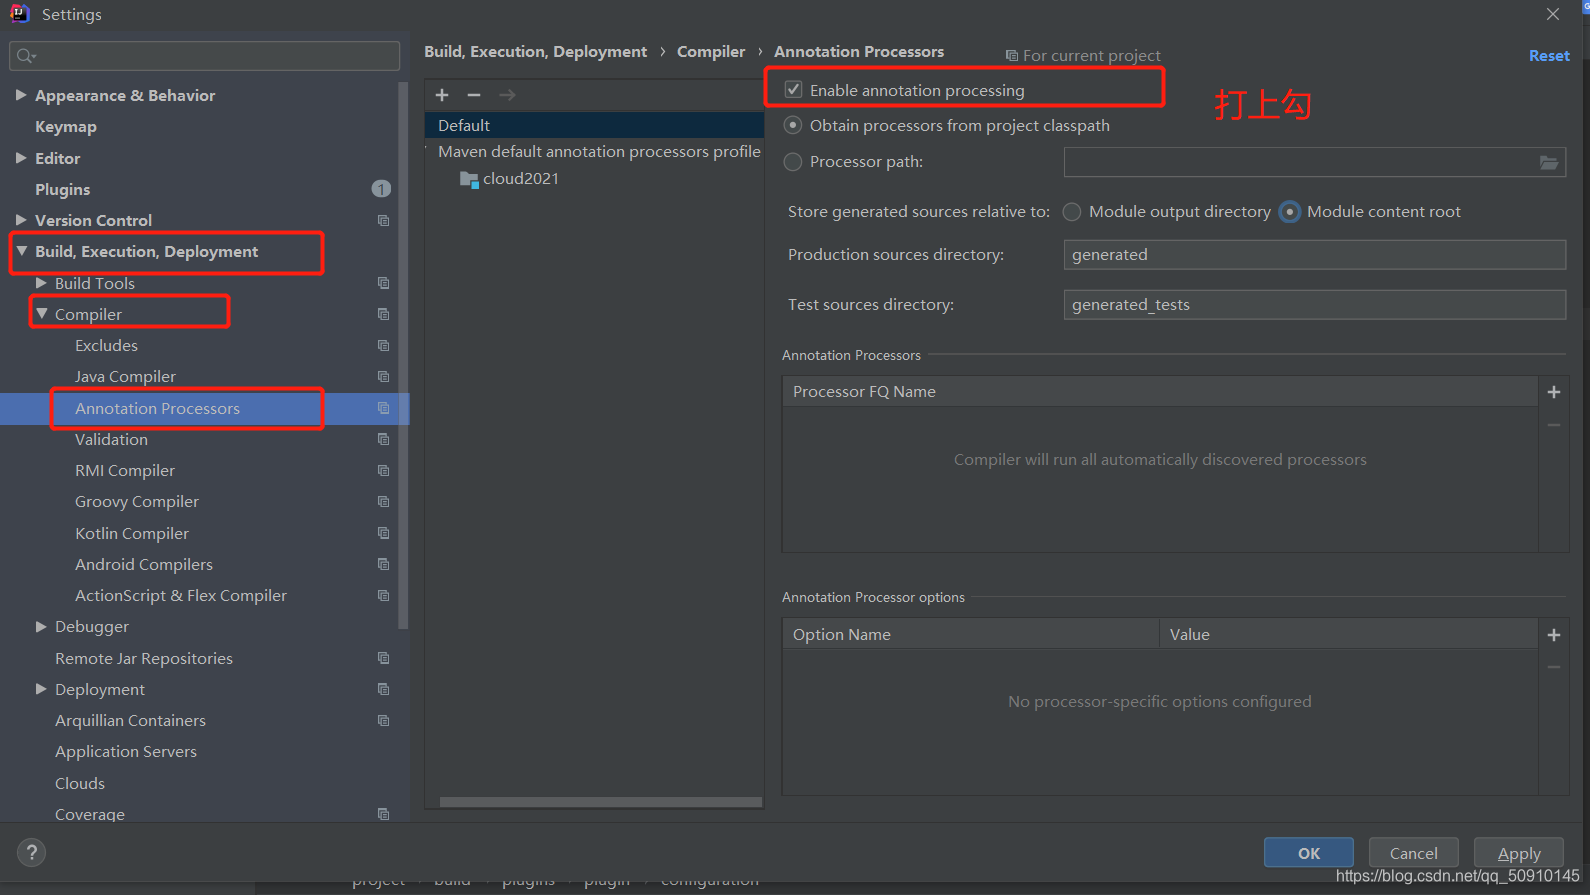Expand the Editor settings section
This screenshot has height=895, width=1590.
click(21, 158)
